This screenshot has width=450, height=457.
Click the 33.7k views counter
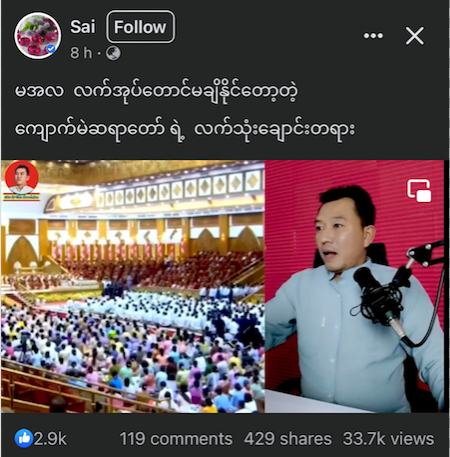(x=389, y=439)
